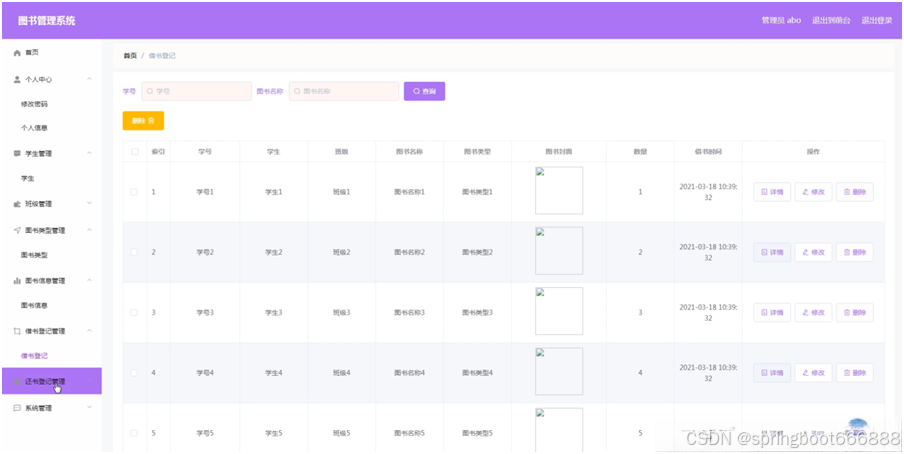Open 修改密码 in the sidebar

click(34, 104)
